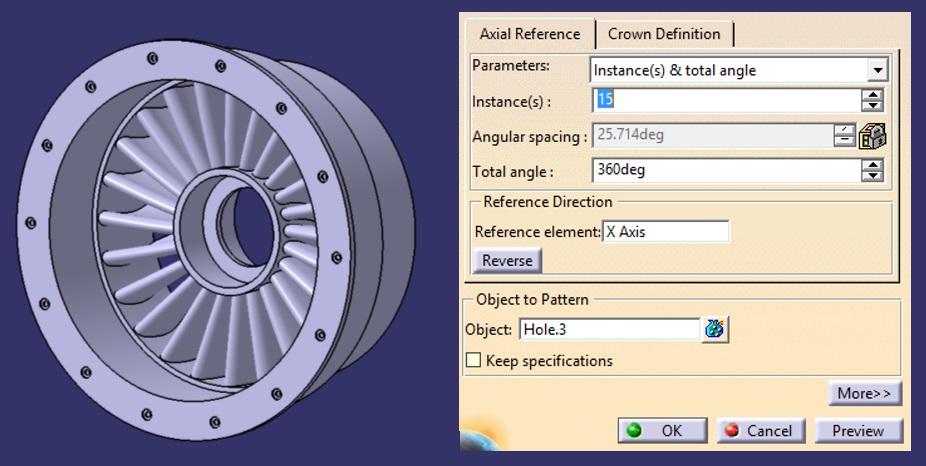The image size is (926, 466).
Task: Open the Parameters dropdown arrow
Action: pyautogui.click(x=878, y=70)
